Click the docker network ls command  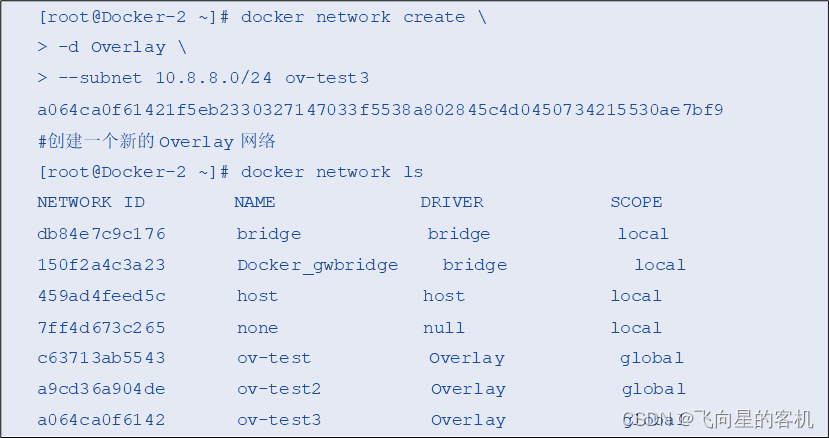point(332,172)
